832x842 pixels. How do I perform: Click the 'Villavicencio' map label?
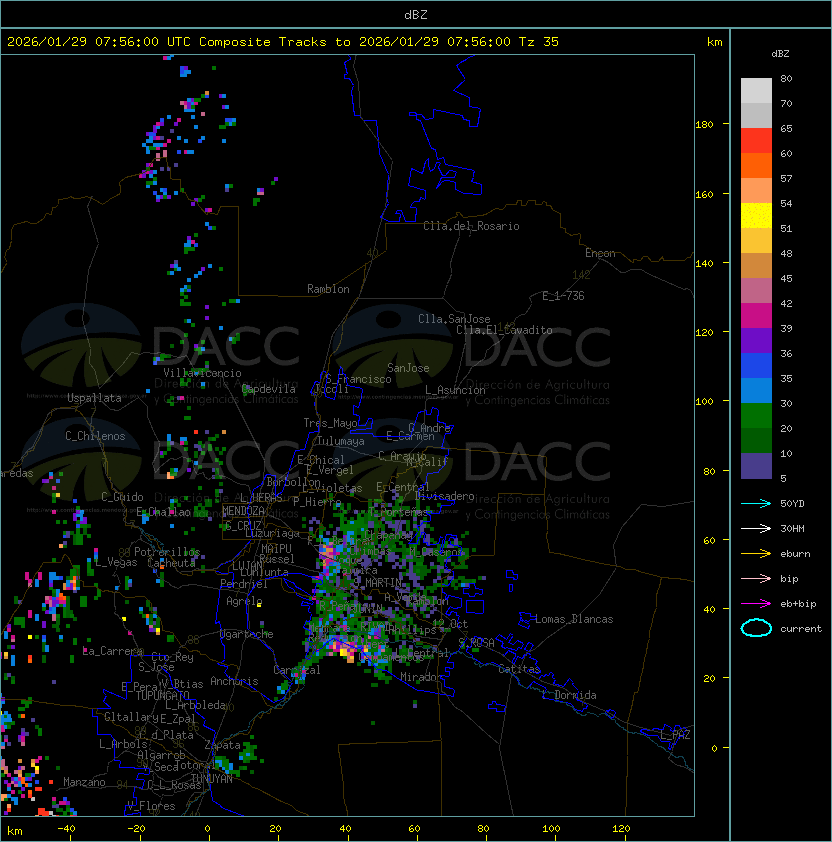click(x=202, y=373)
